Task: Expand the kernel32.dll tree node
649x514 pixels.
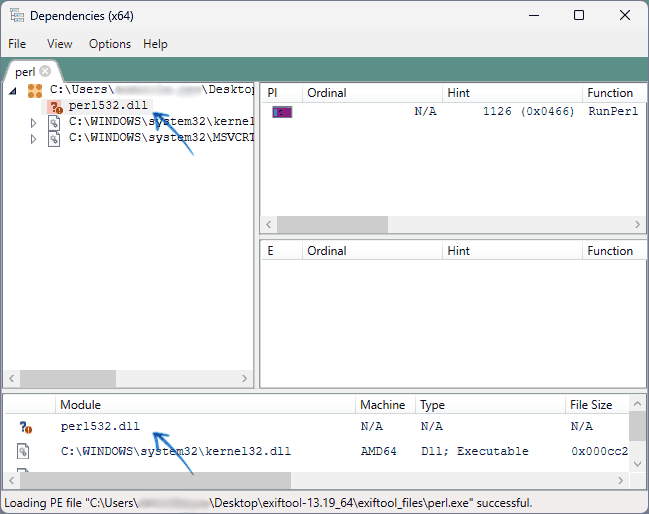Action: tap(33, 122)
